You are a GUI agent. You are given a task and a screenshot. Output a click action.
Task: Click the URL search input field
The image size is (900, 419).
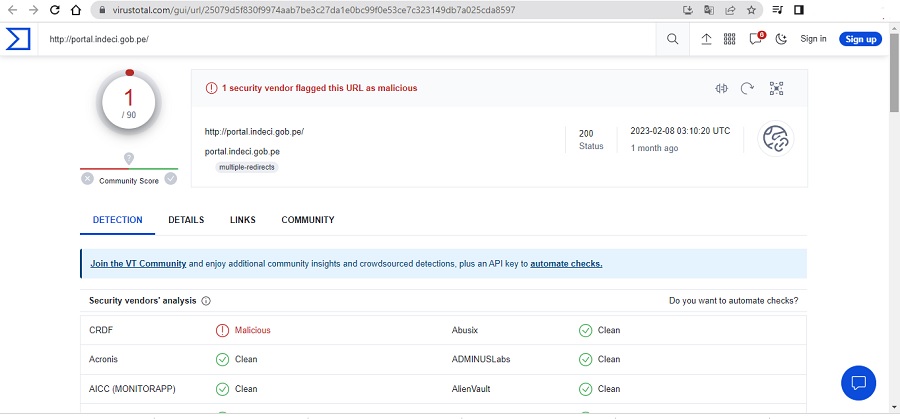(x=350, y=39)
